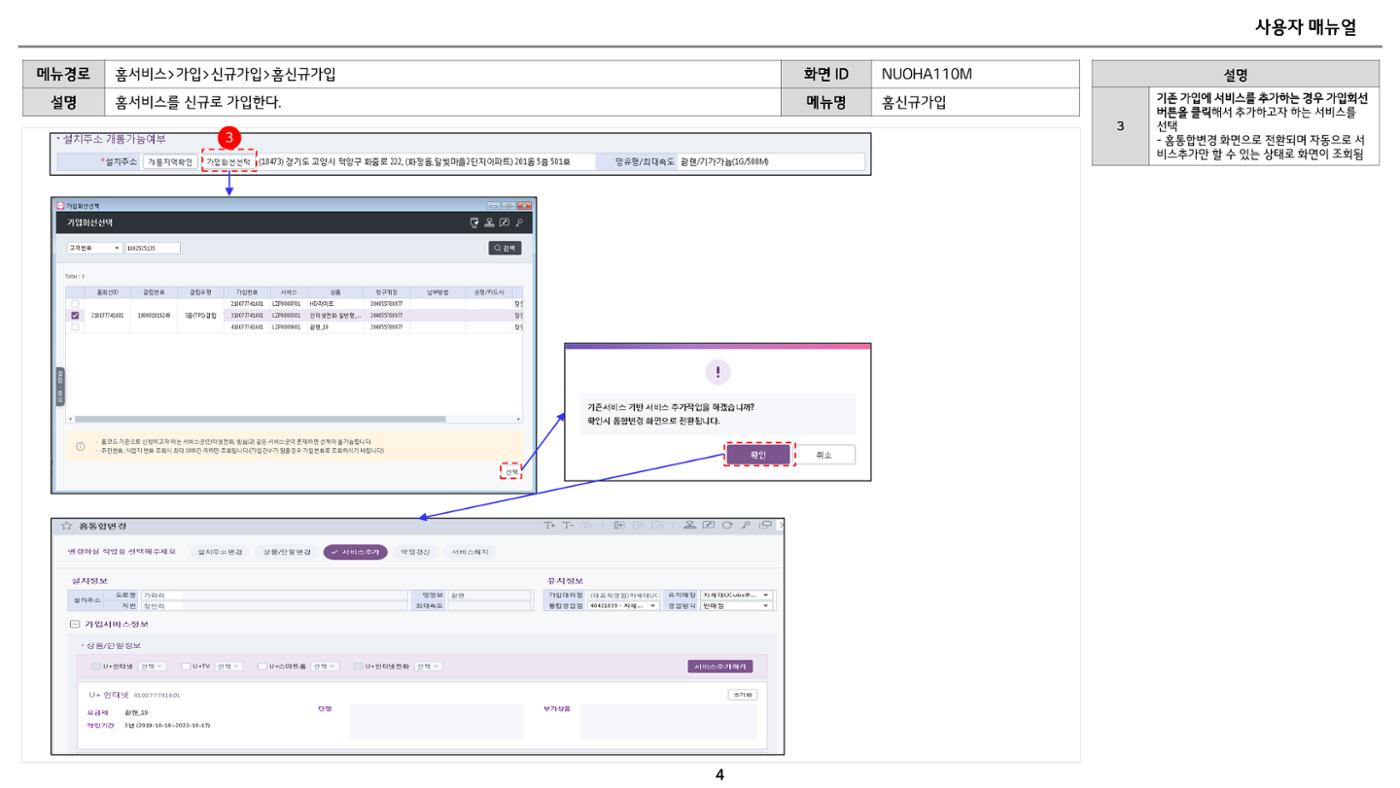Click the monitor icon in 가입회선선택 header
Screen dimensions: 1400x788
click(x=475, y=222)
